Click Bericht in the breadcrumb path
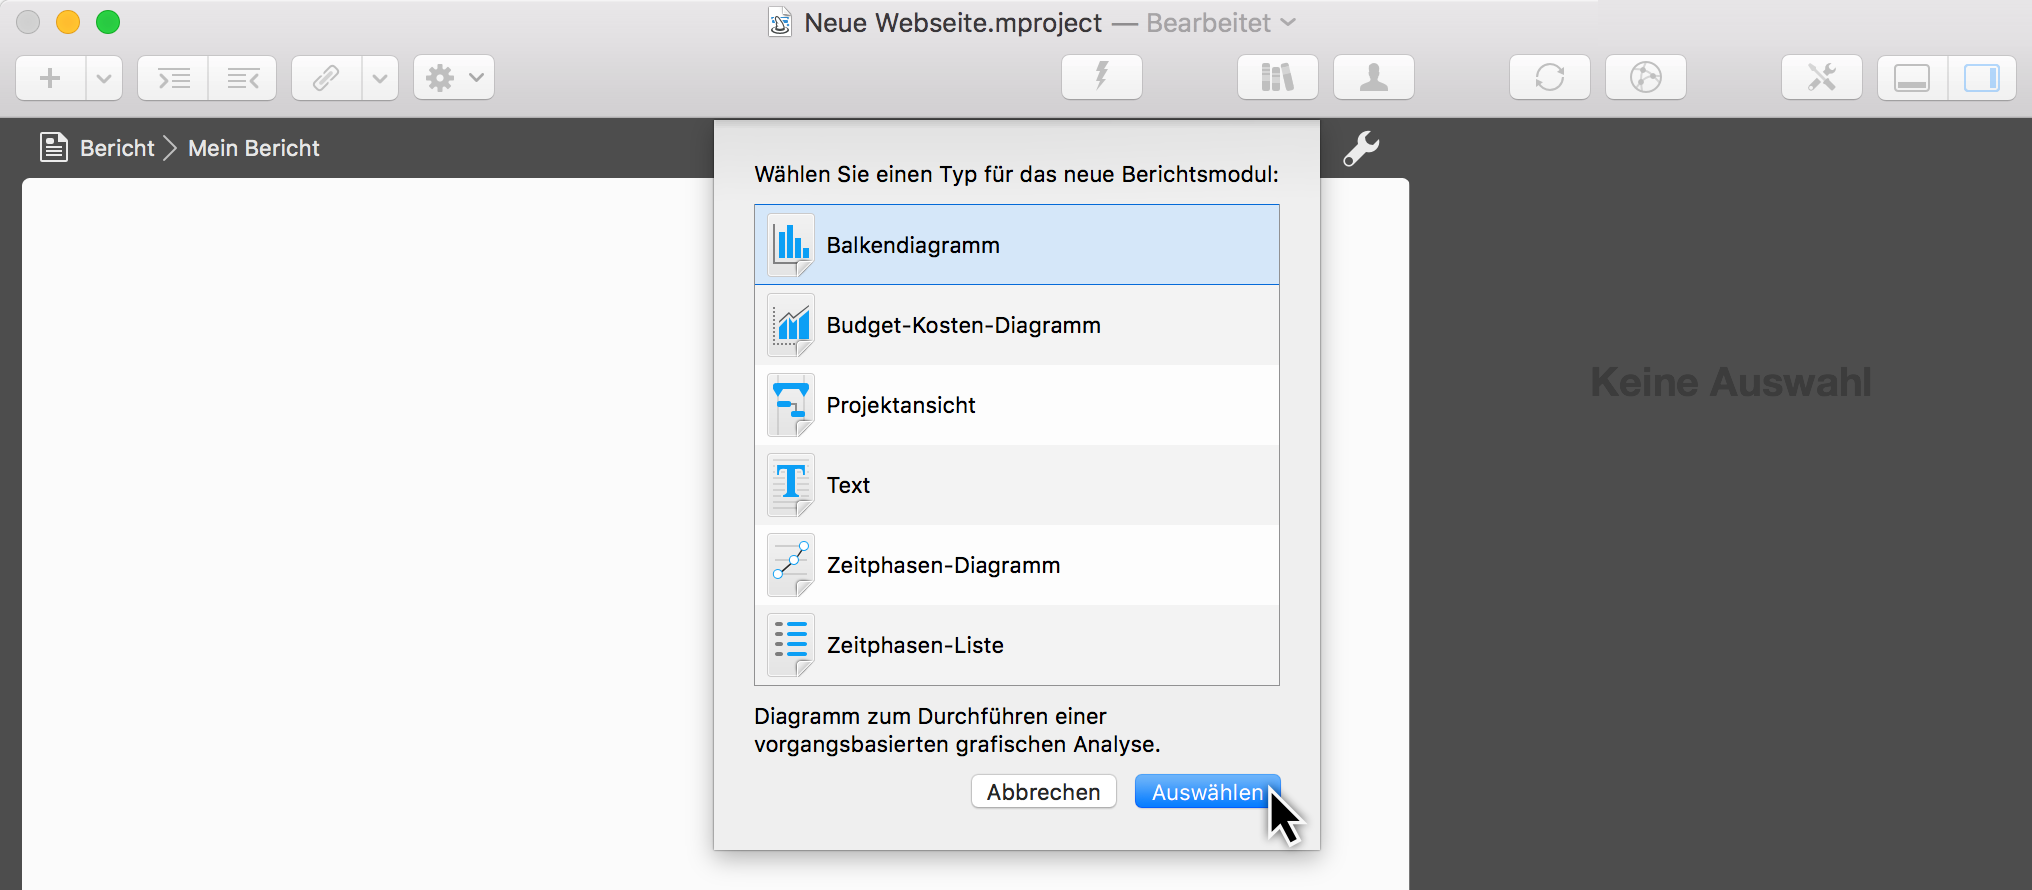 coord(117,148)
